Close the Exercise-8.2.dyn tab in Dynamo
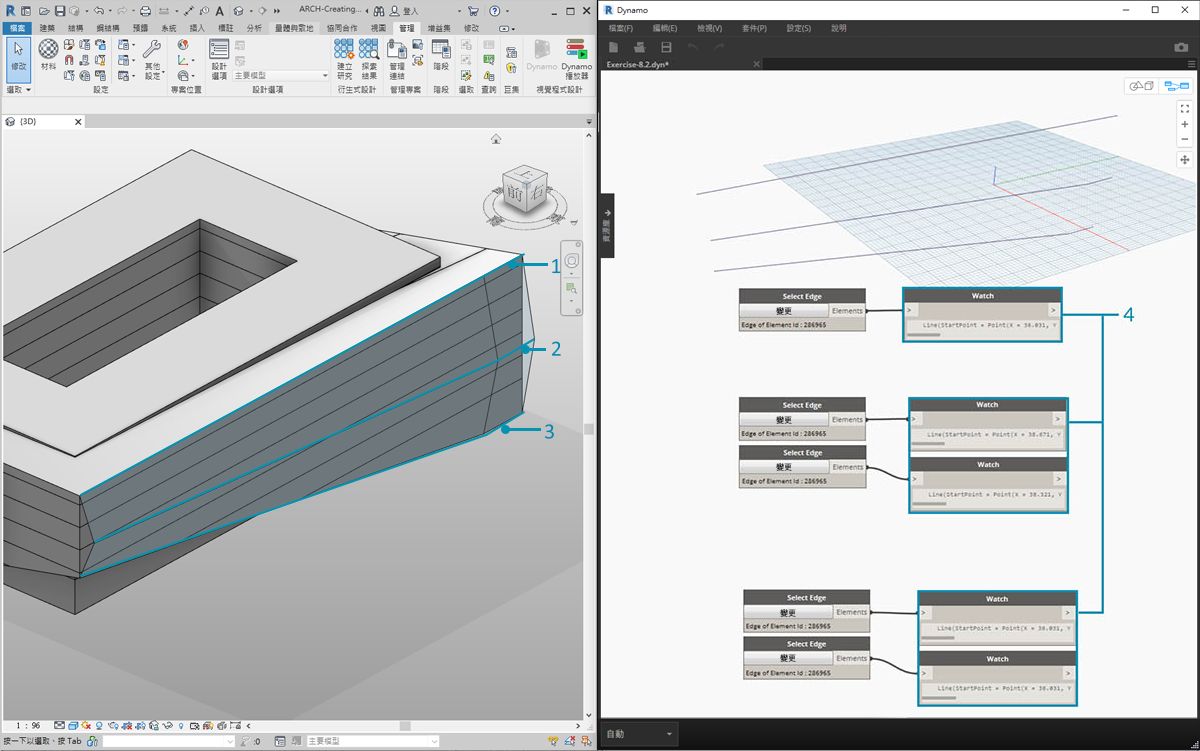The height and width of the screenshot is (751, 1200). click(757, 64)
